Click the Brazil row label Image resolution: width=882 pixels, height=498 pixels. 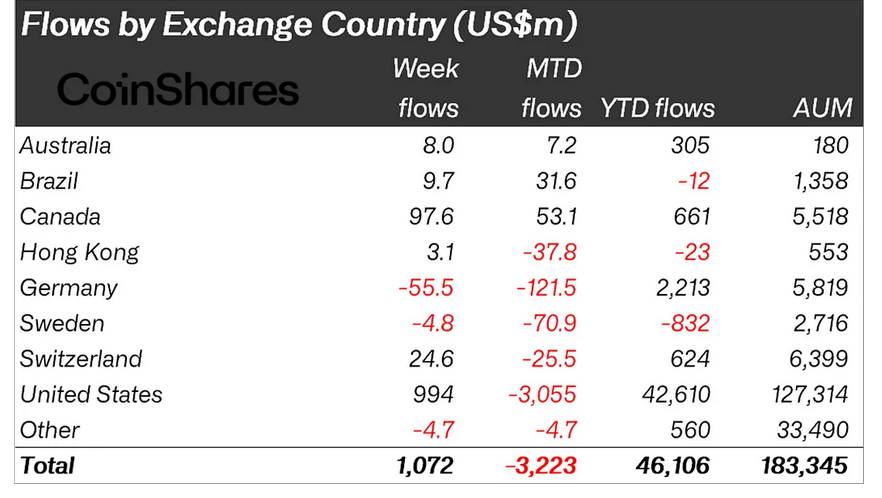point(49,181)
